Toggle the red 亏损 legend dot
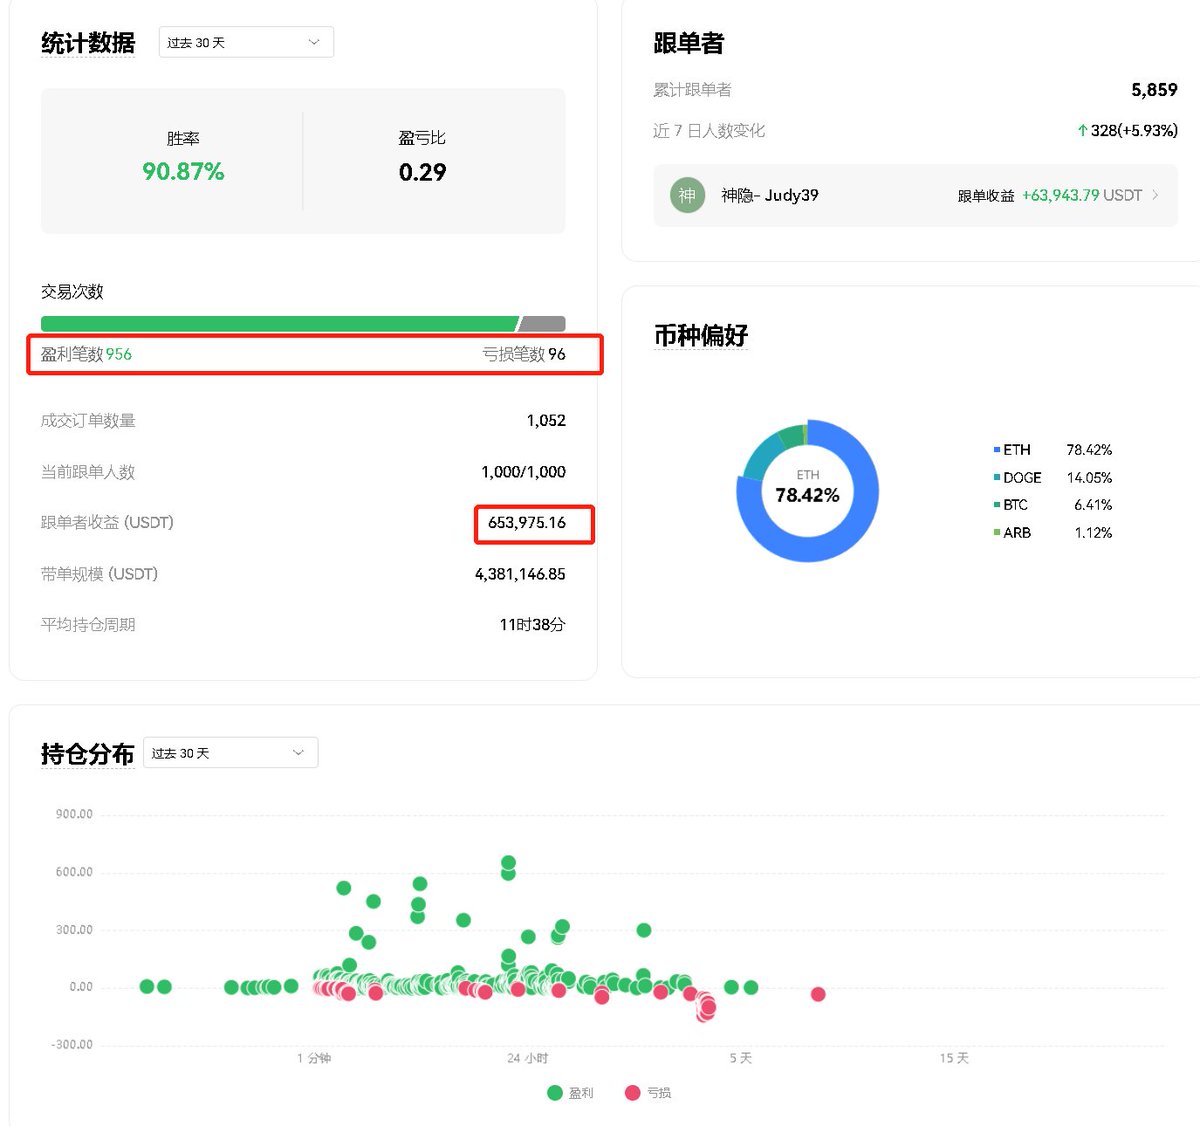Viewport: 1200px width, 1126px height. click(632, 1093)
